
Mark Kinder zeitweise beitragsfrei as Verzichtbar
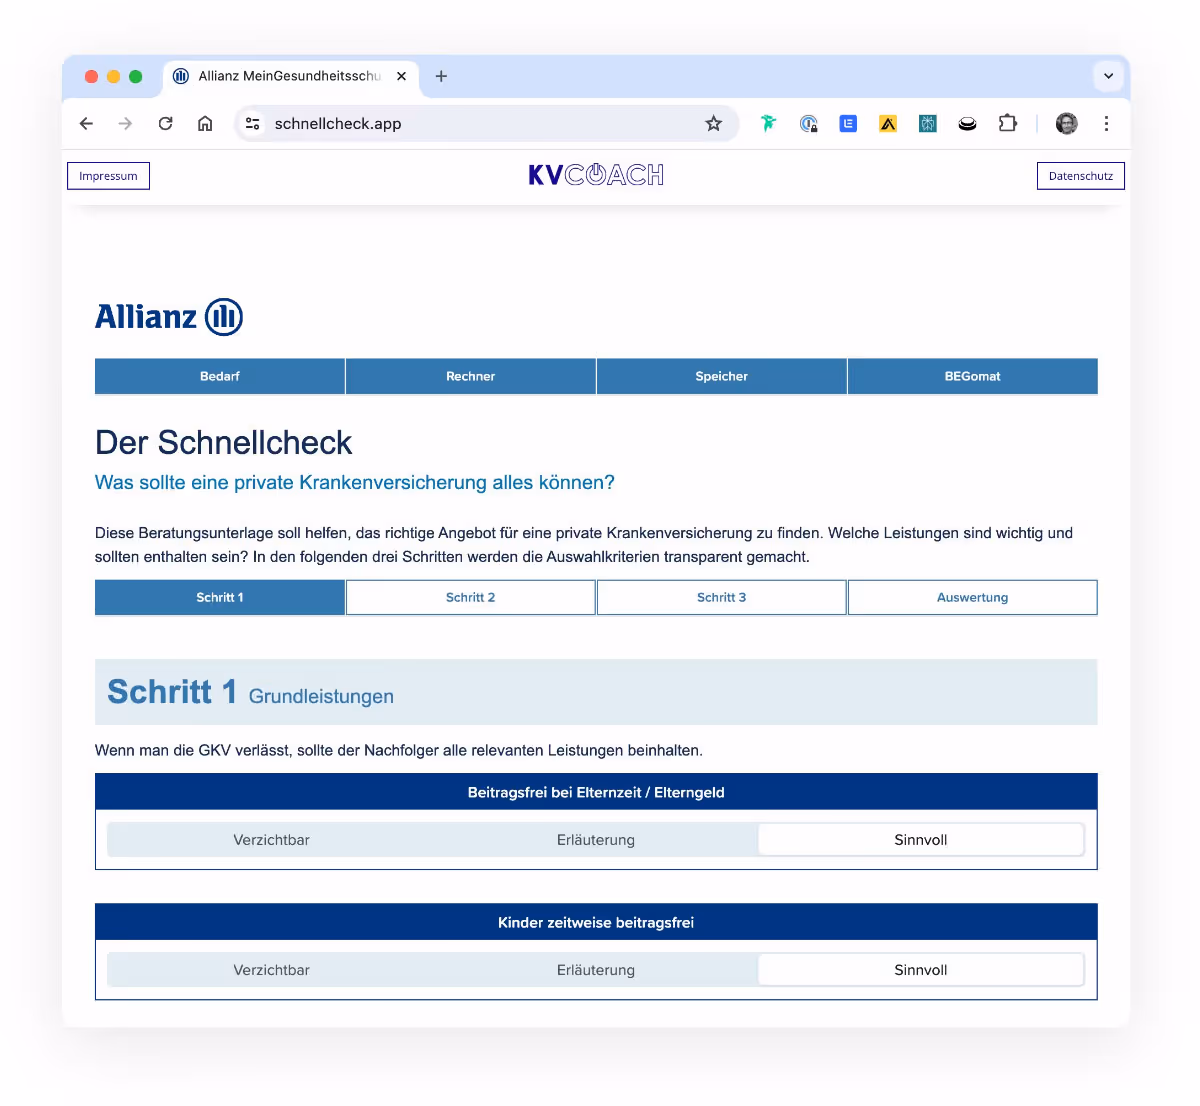click(x=271, y=969)
